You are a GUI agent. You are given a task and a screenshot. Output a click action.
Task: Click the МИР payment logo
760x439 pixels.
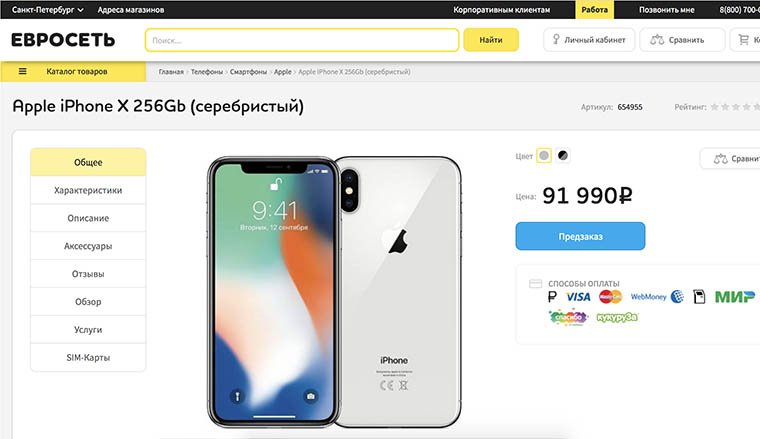click(735, 297)
